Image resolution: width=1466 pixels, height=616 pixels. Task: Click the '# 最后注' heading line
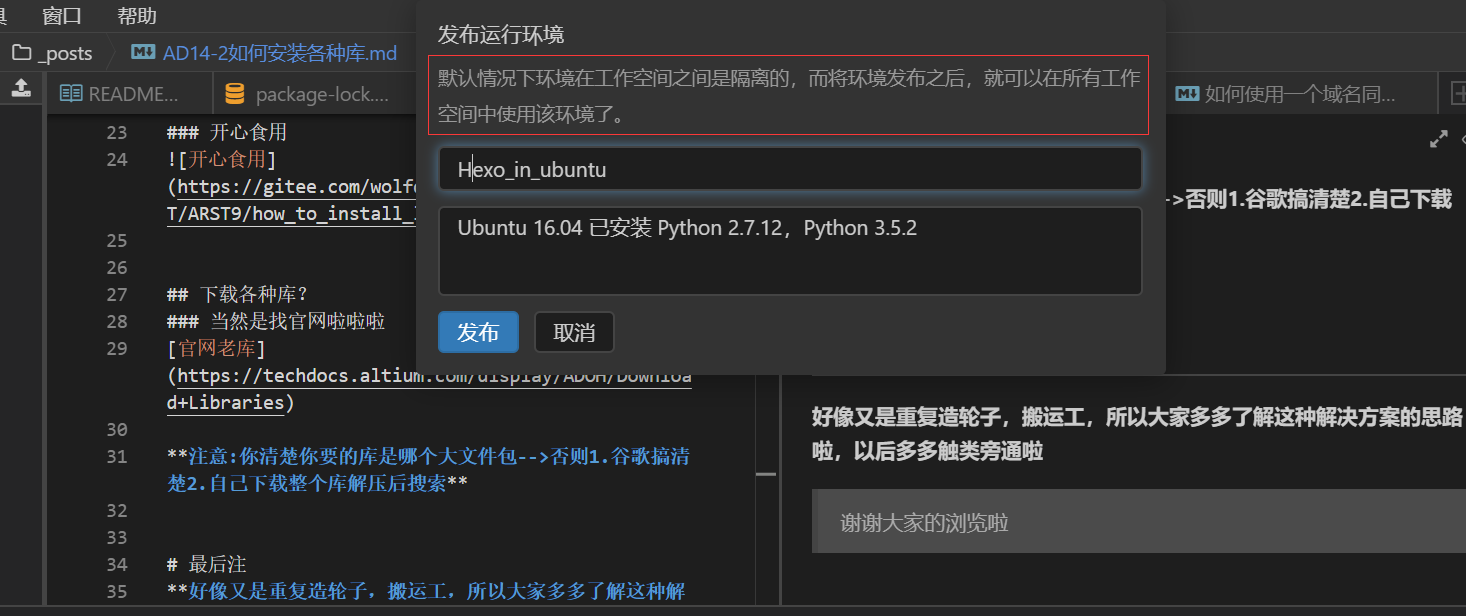click(x=207, y=564)
